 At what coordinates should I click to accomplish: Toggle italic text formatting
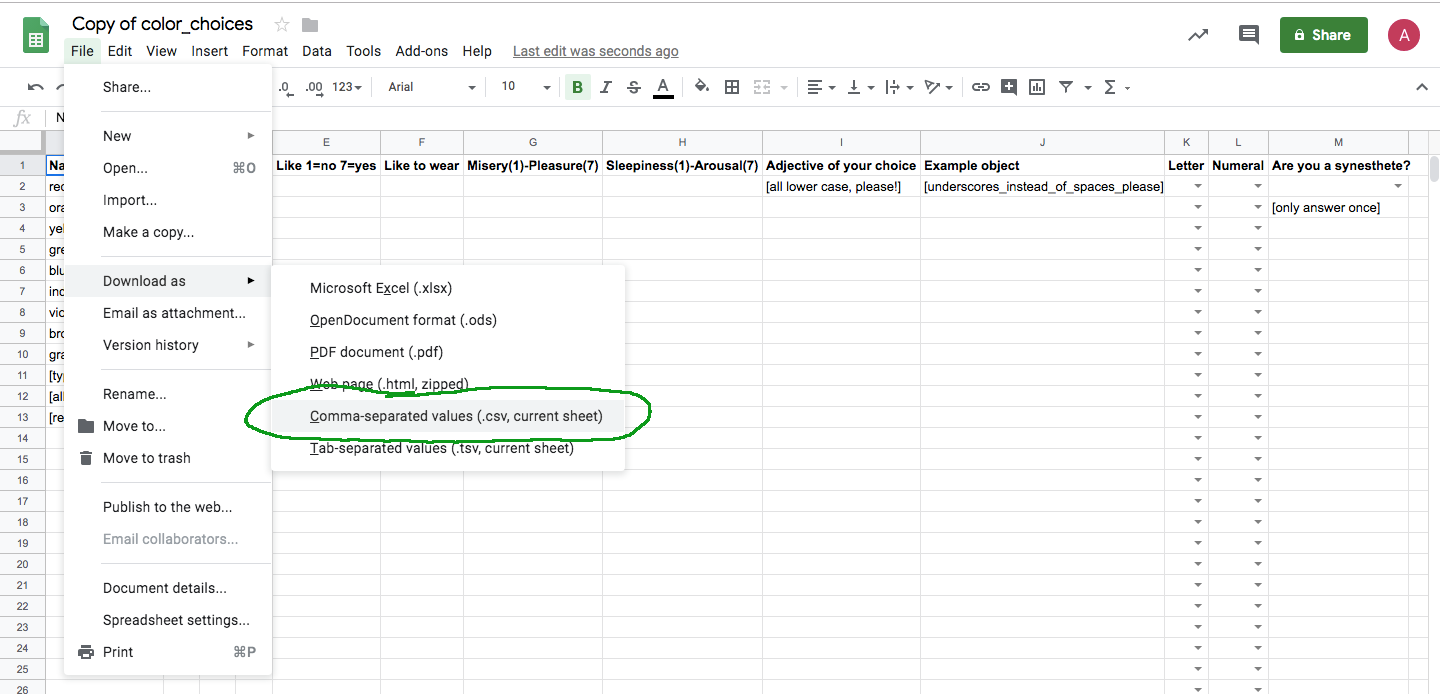tap(605, 87)
